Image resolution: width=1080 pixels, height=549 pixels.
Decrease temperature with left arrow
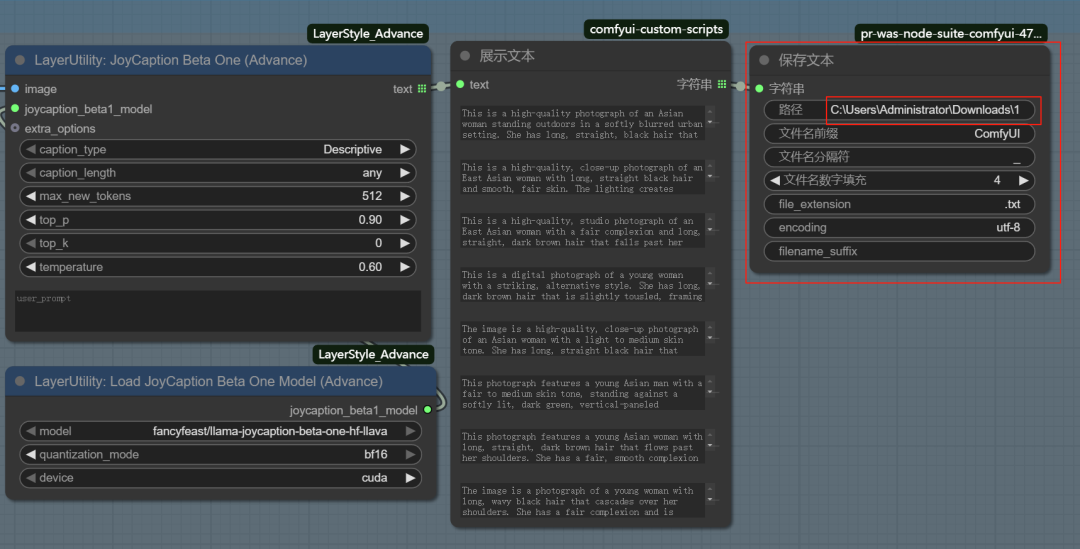pyautogui.click(x=30, y=267)
